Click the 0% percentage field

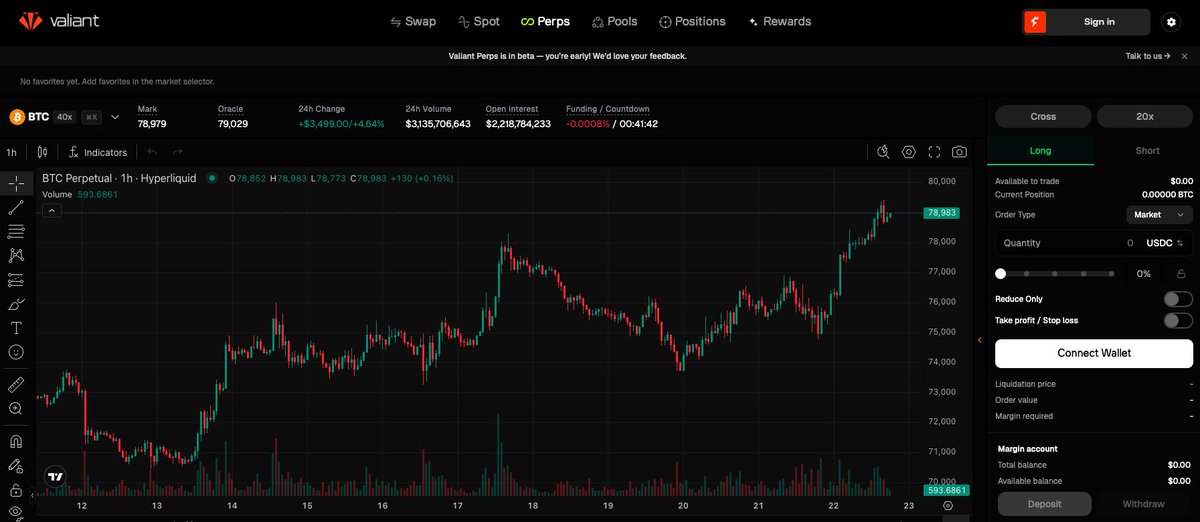point(1144,273)
